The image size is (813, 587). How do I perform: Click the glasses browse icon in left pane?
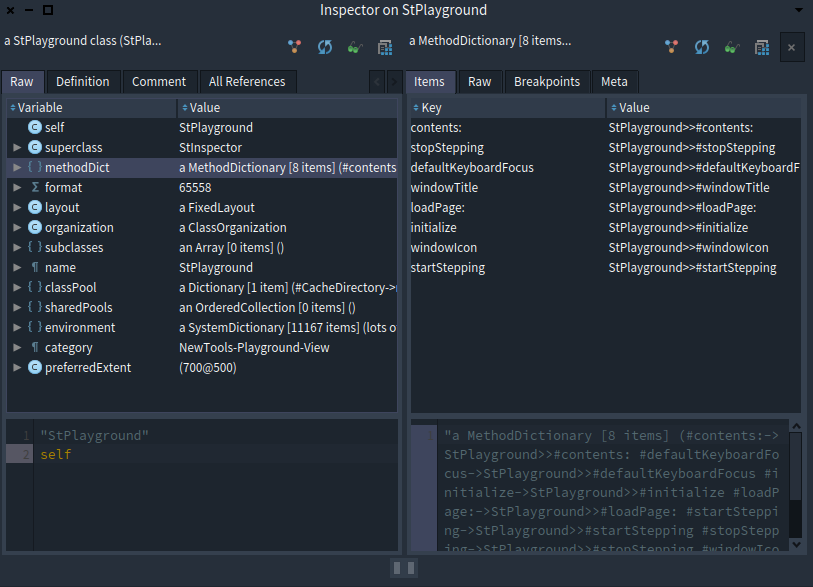[355, 48]
